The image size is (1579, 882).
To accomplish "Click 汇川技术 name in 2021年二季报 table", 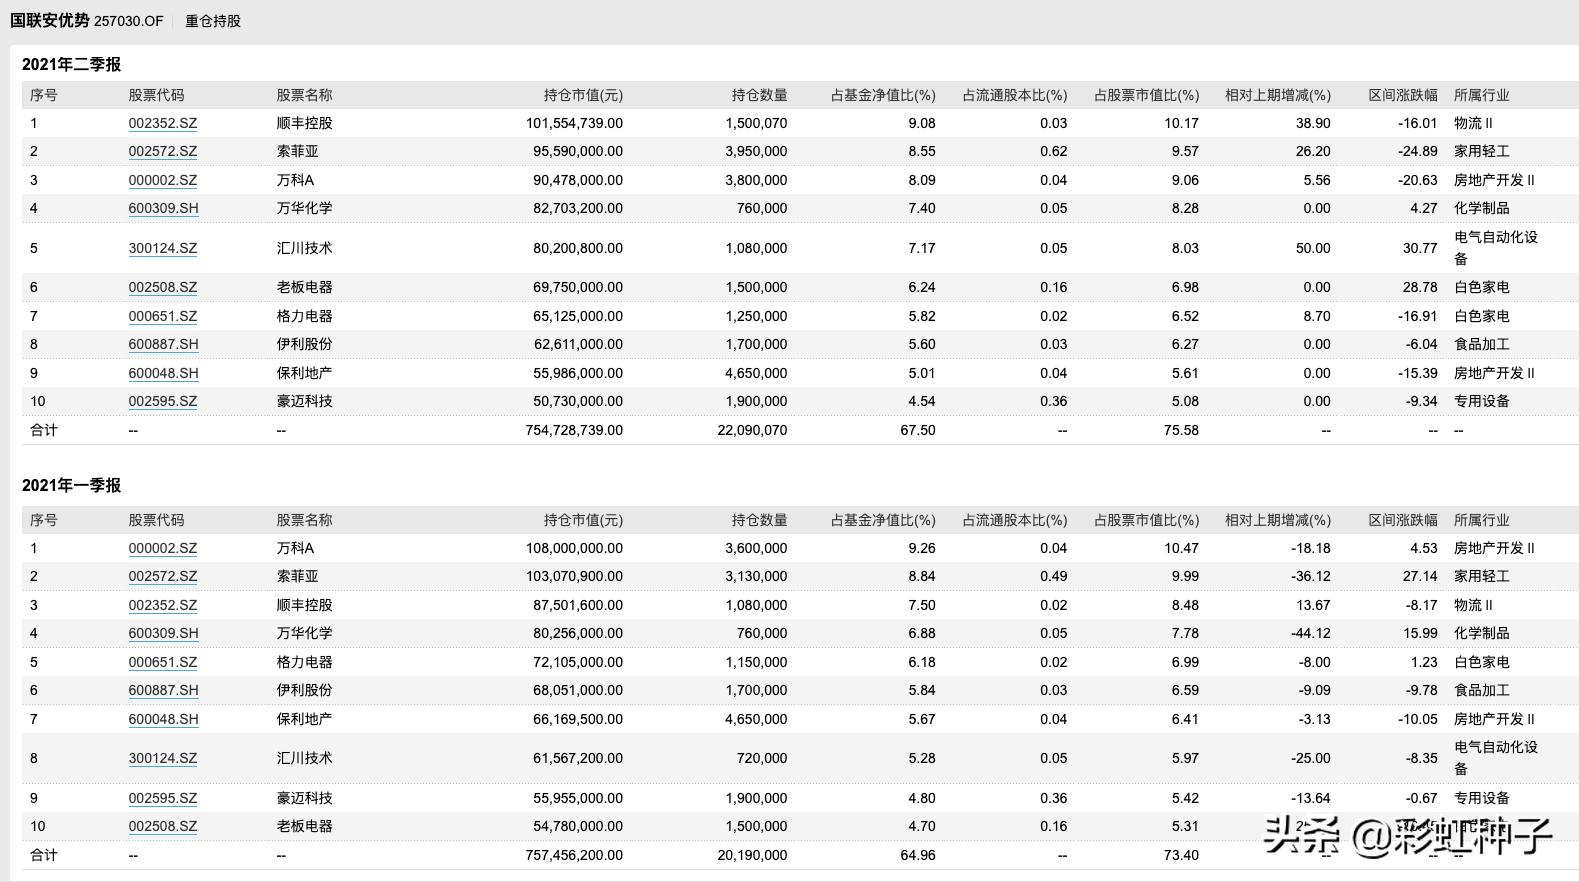I will [x=304, y=248].
